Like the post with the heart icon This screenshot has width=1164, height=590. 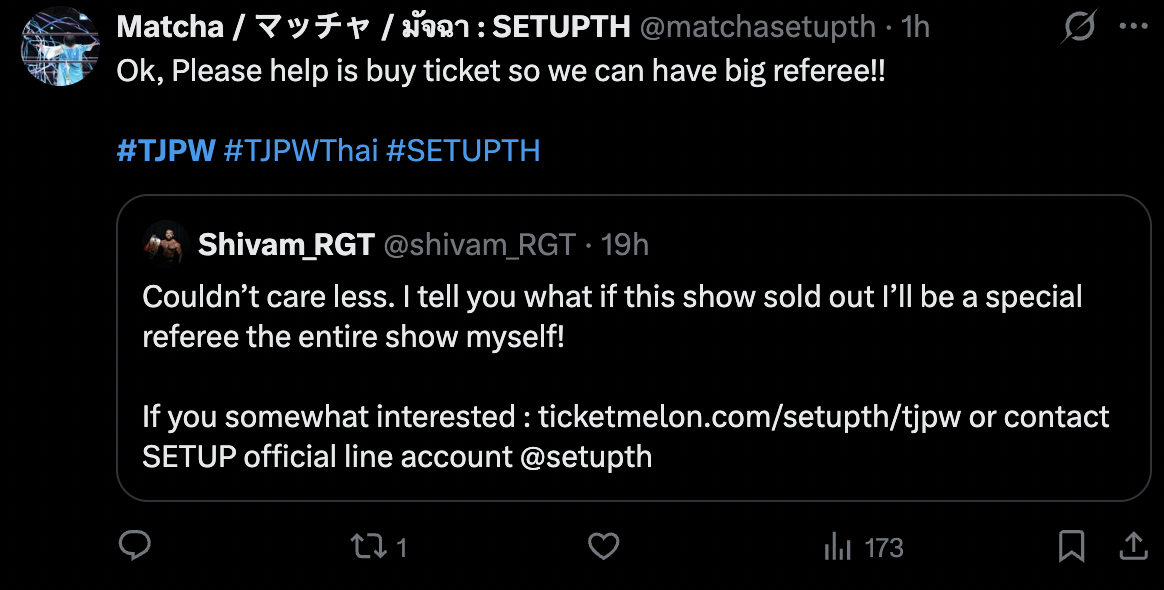click(x=604, y=547)
